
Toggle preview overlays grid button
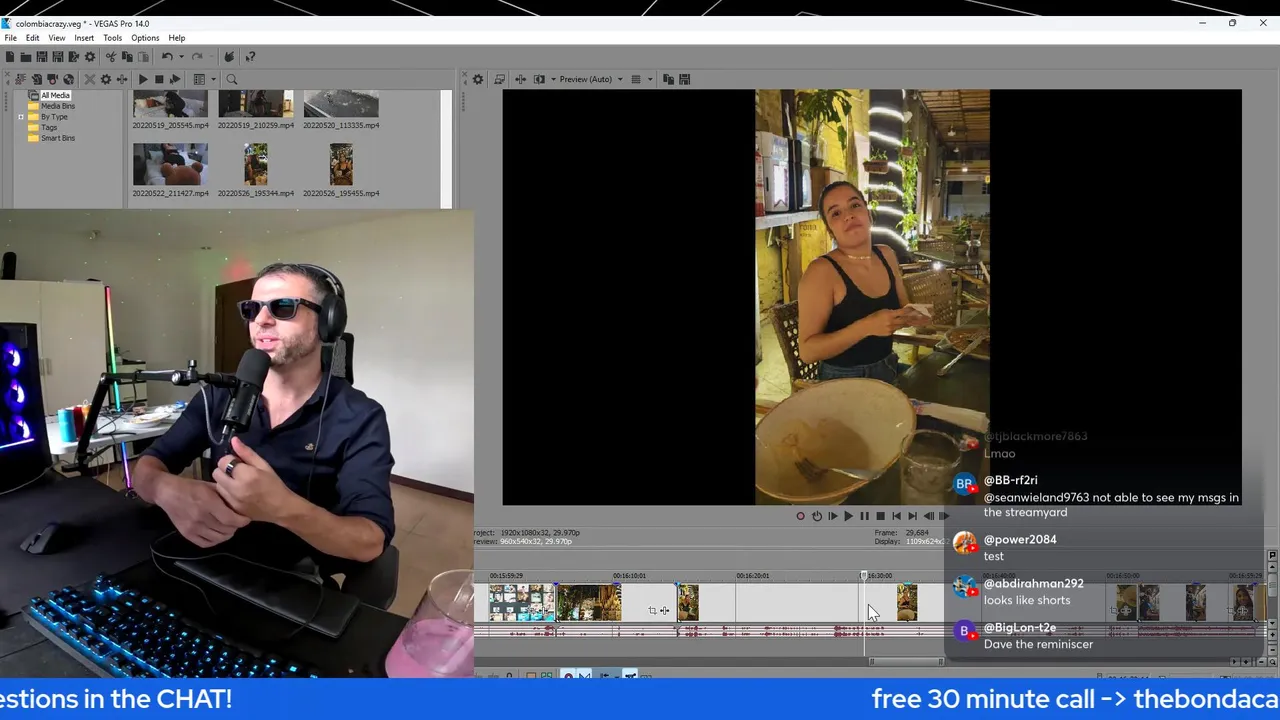tap(636, 79)
